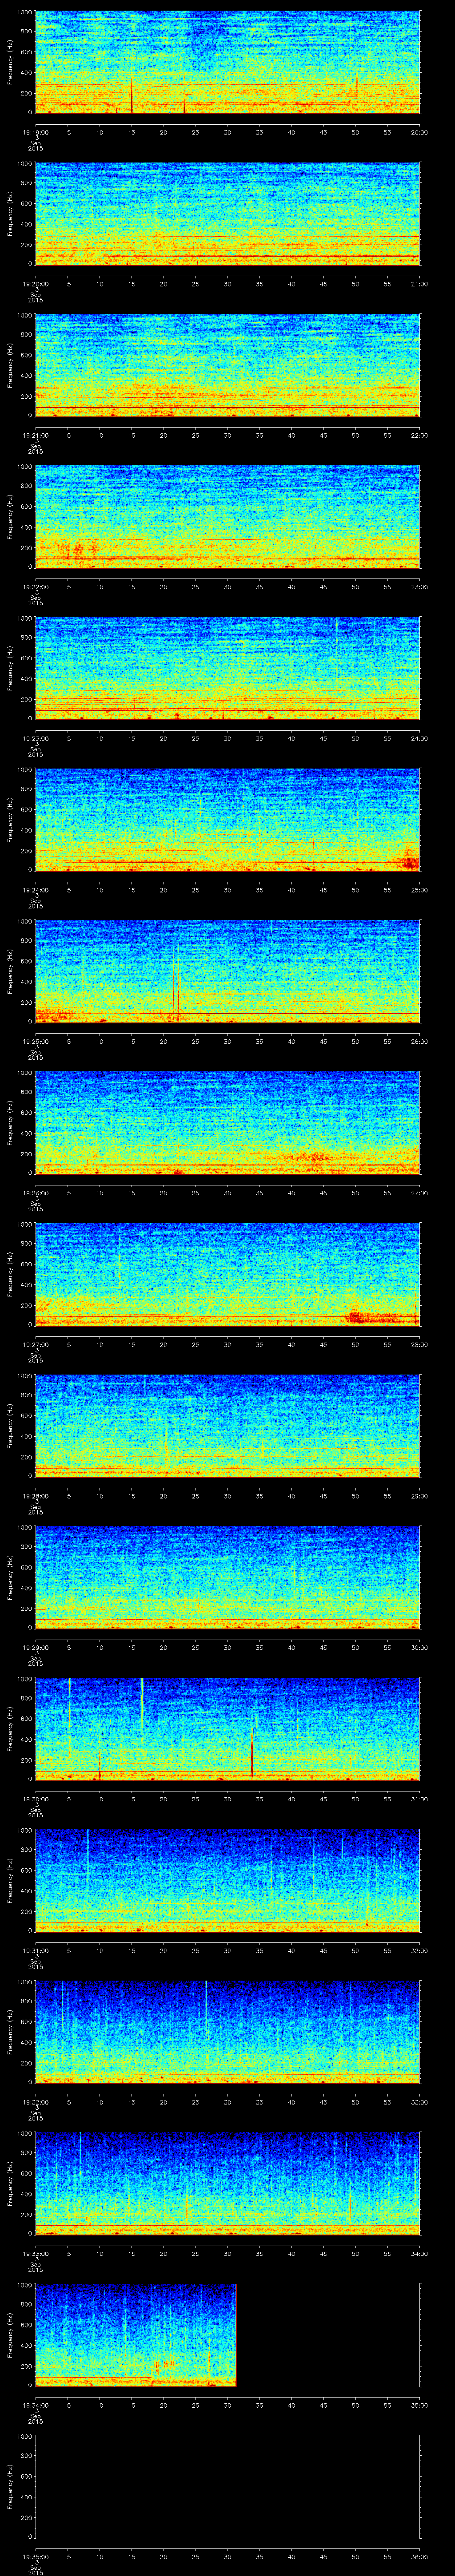
Task: Click the 27:00 end time label
Action: (x=420, y=1193)
